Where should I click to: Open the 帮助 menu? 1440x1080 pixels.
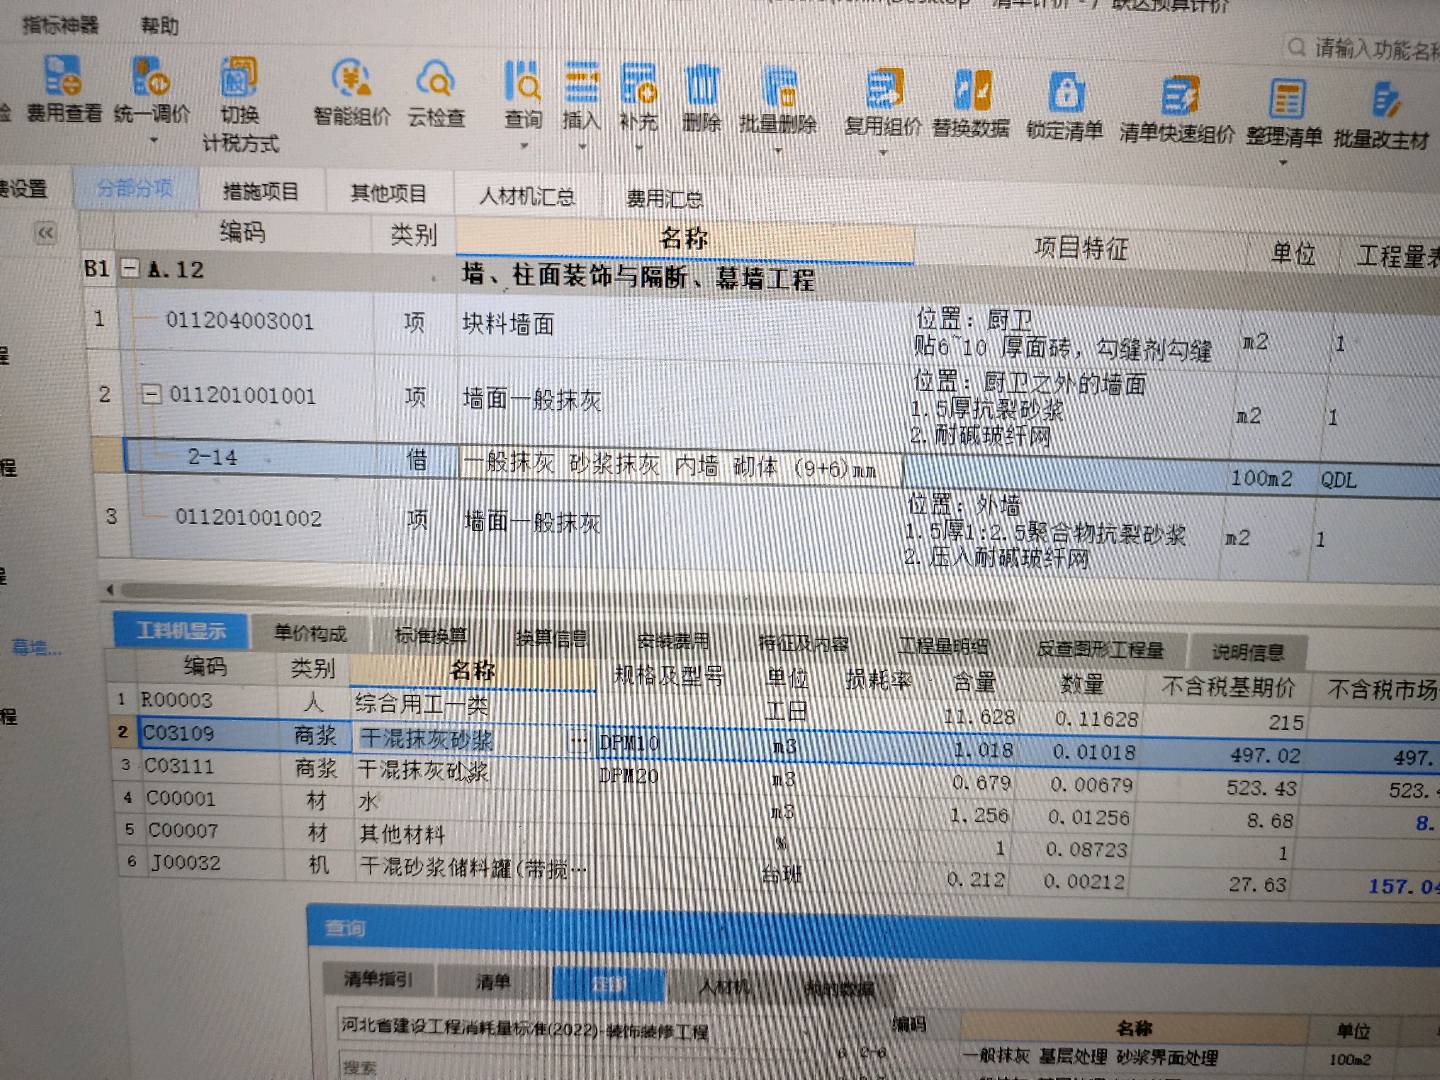(159, 25)
